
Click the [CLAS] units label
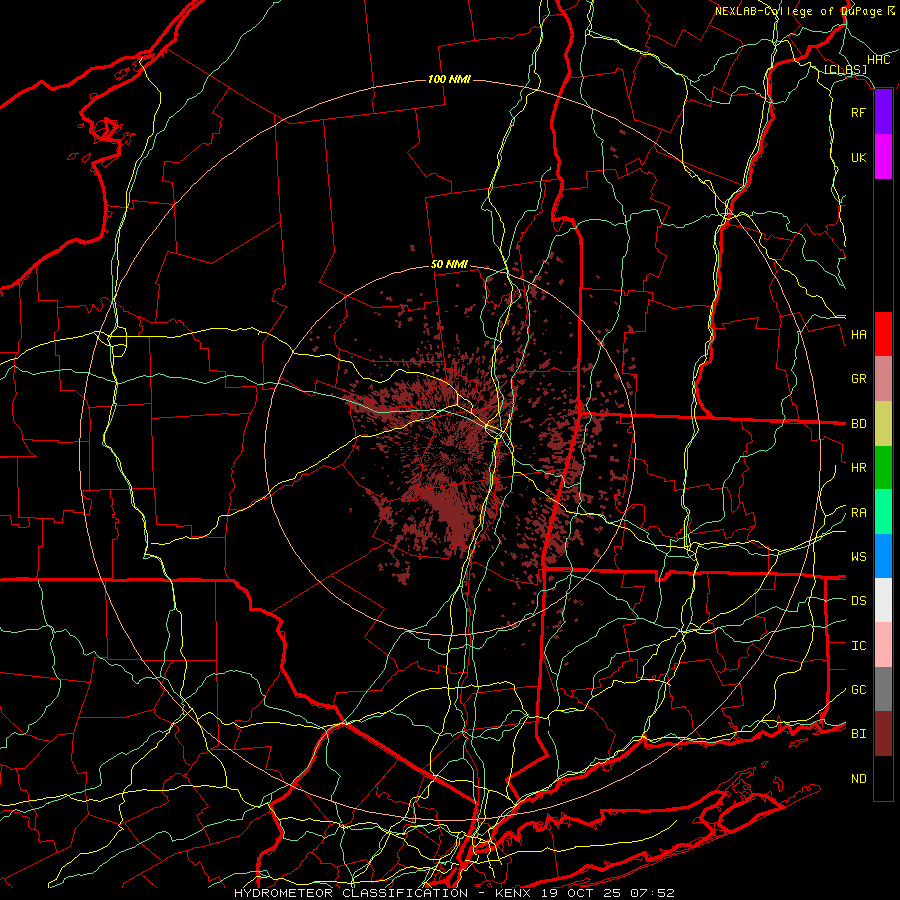[845, 70]
